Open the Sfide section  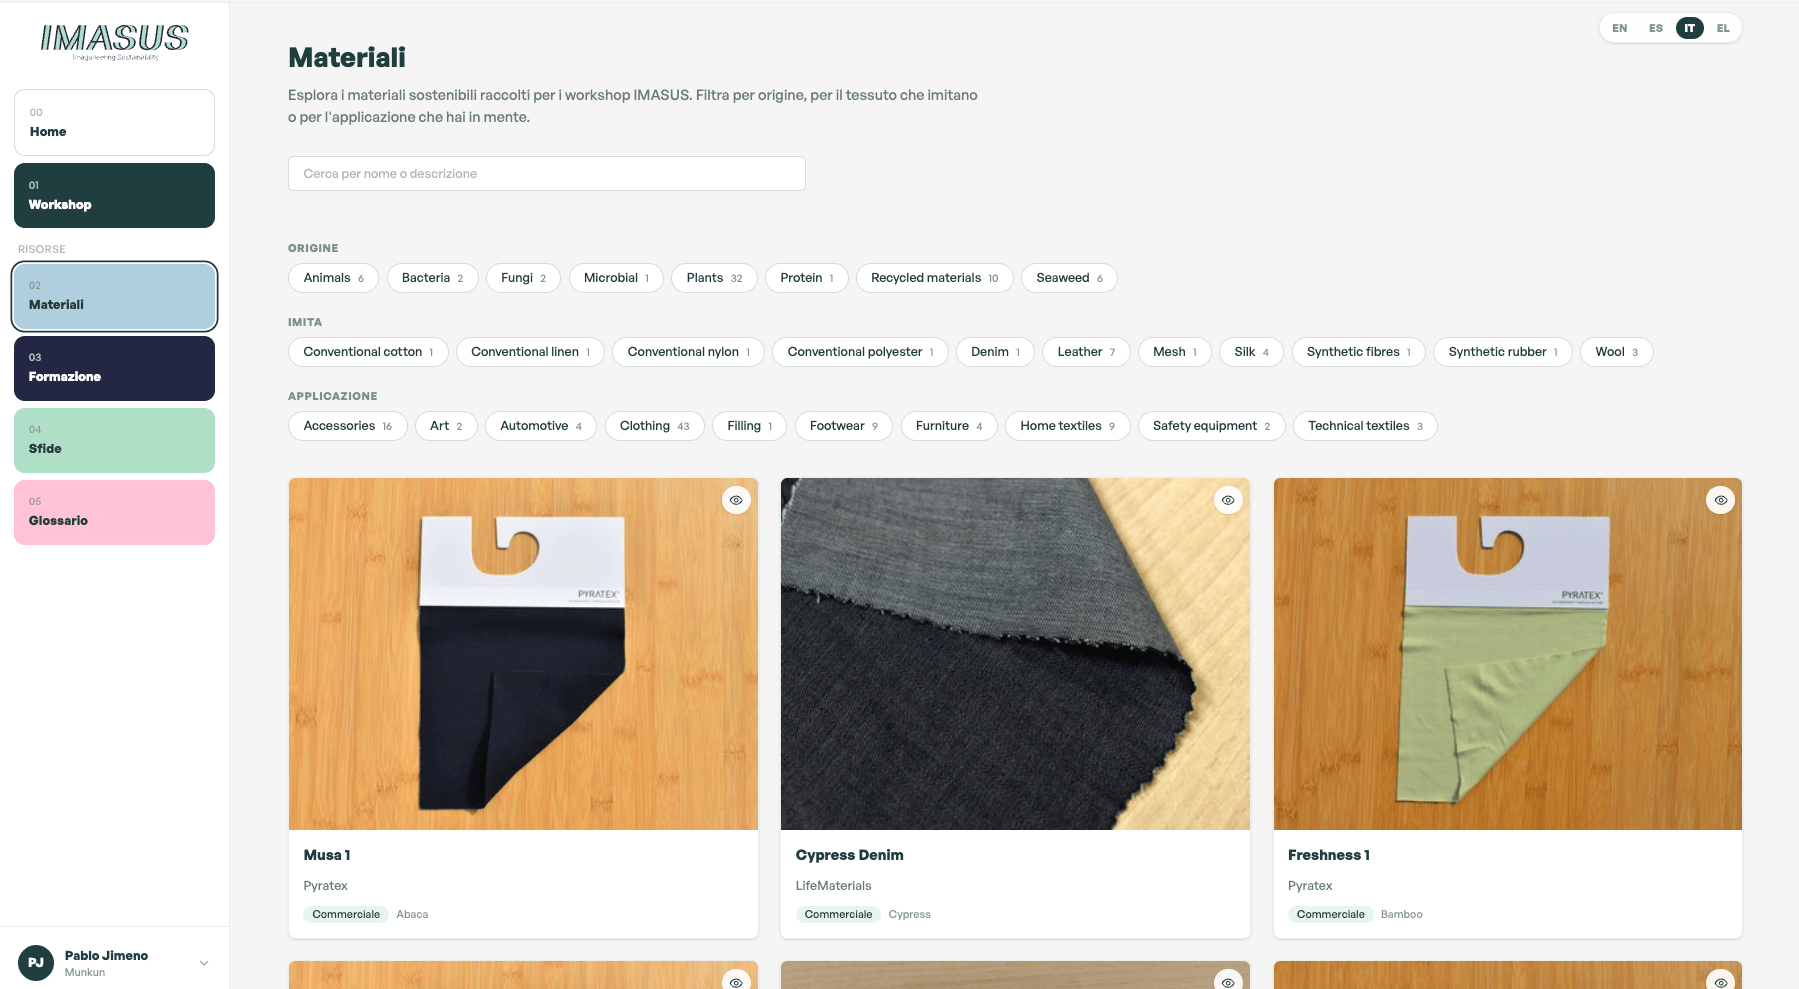pos(114,440)
